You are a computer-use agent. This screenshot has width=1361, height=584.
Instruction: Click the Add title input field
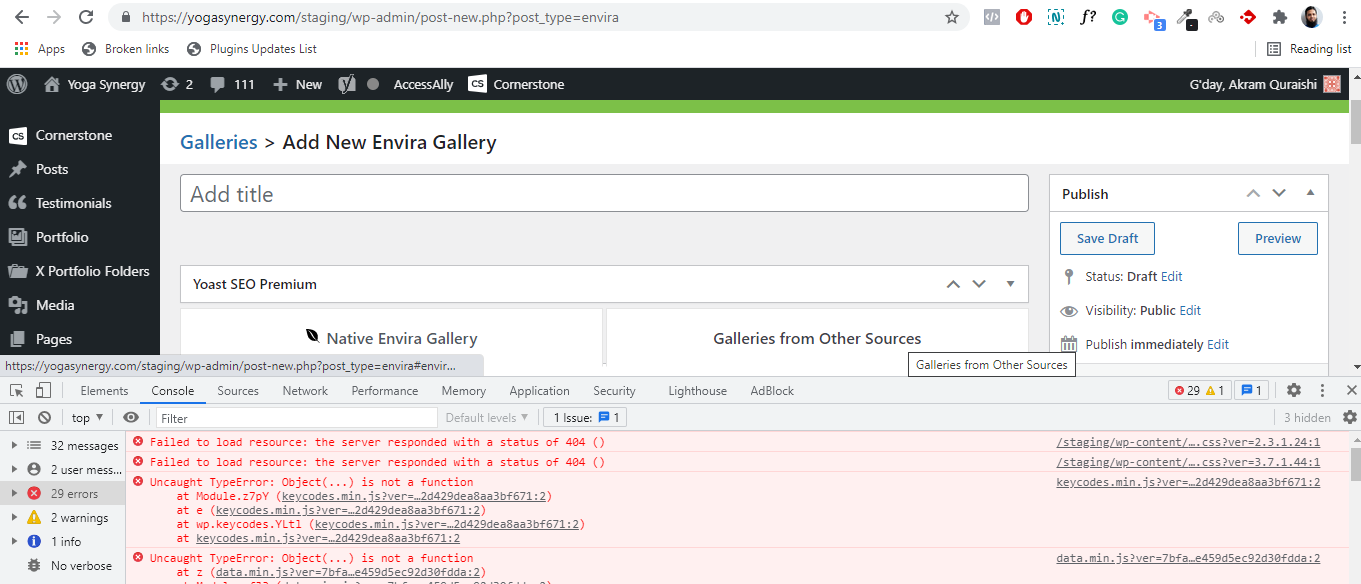604,194
